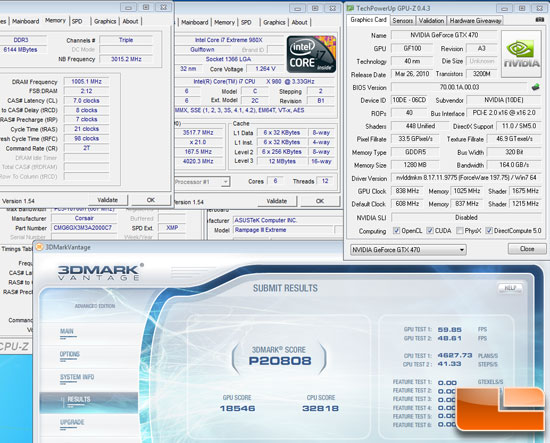Open Mainboard tab in middle CPU-Z window

point(195,22)
